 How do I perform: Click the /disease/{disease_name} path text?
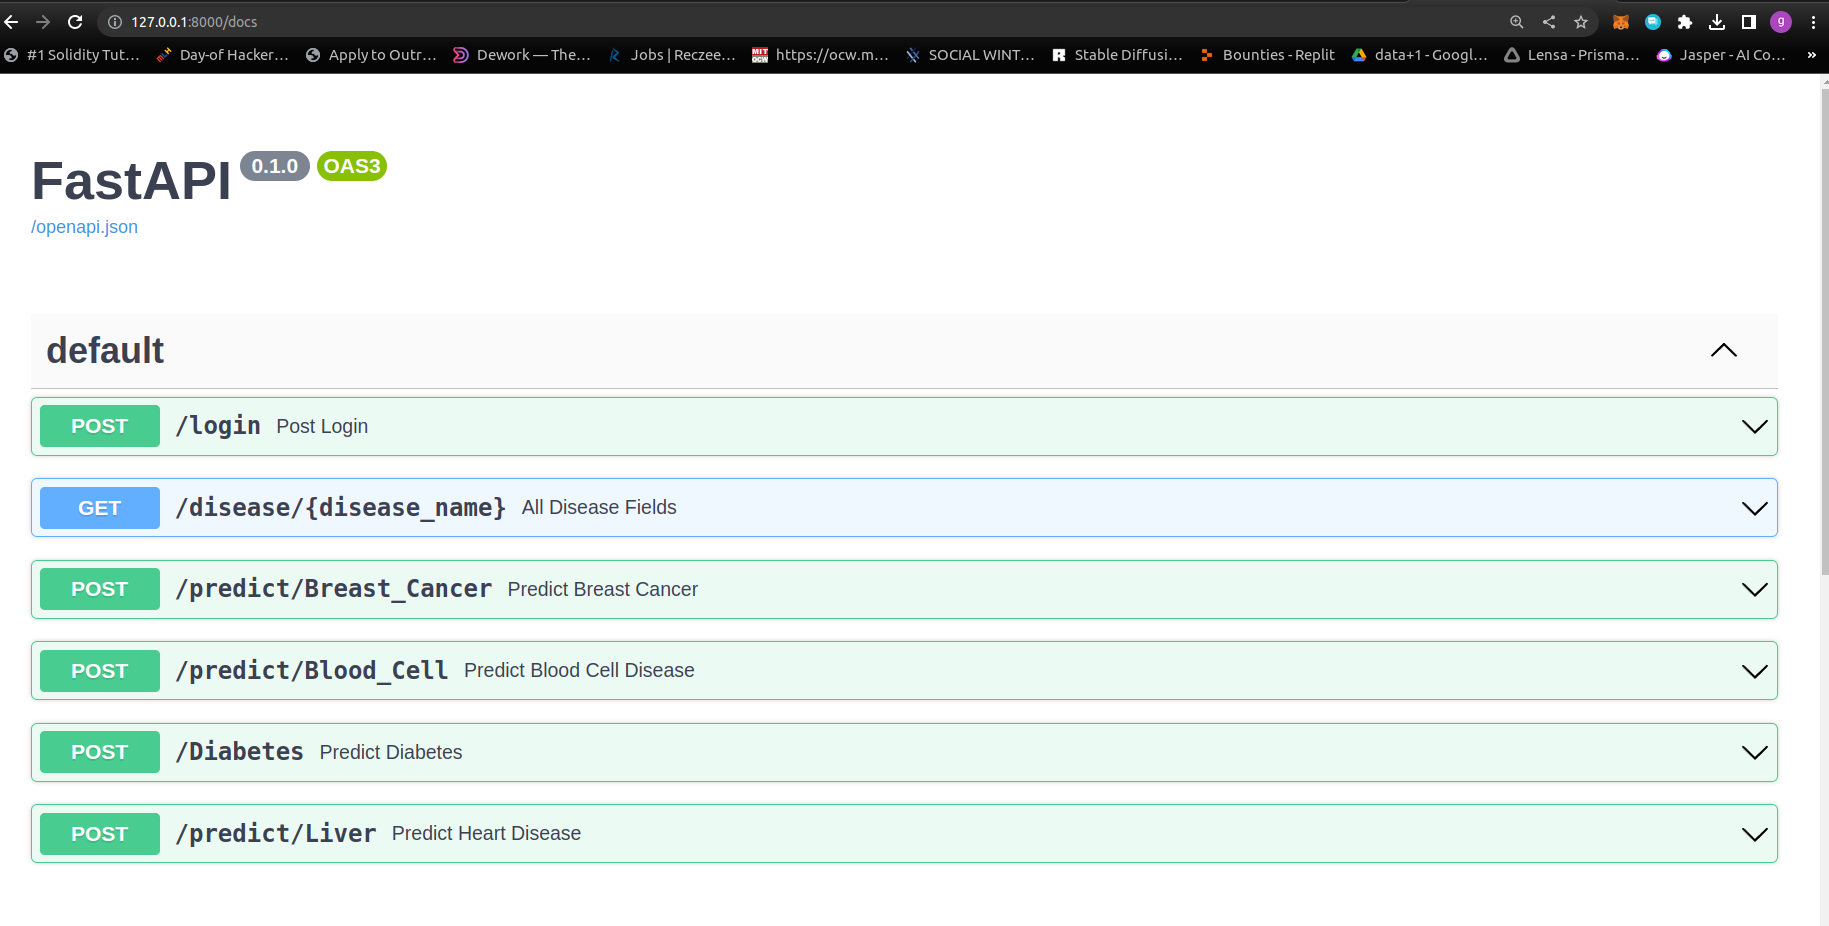(x=340, y=508)
